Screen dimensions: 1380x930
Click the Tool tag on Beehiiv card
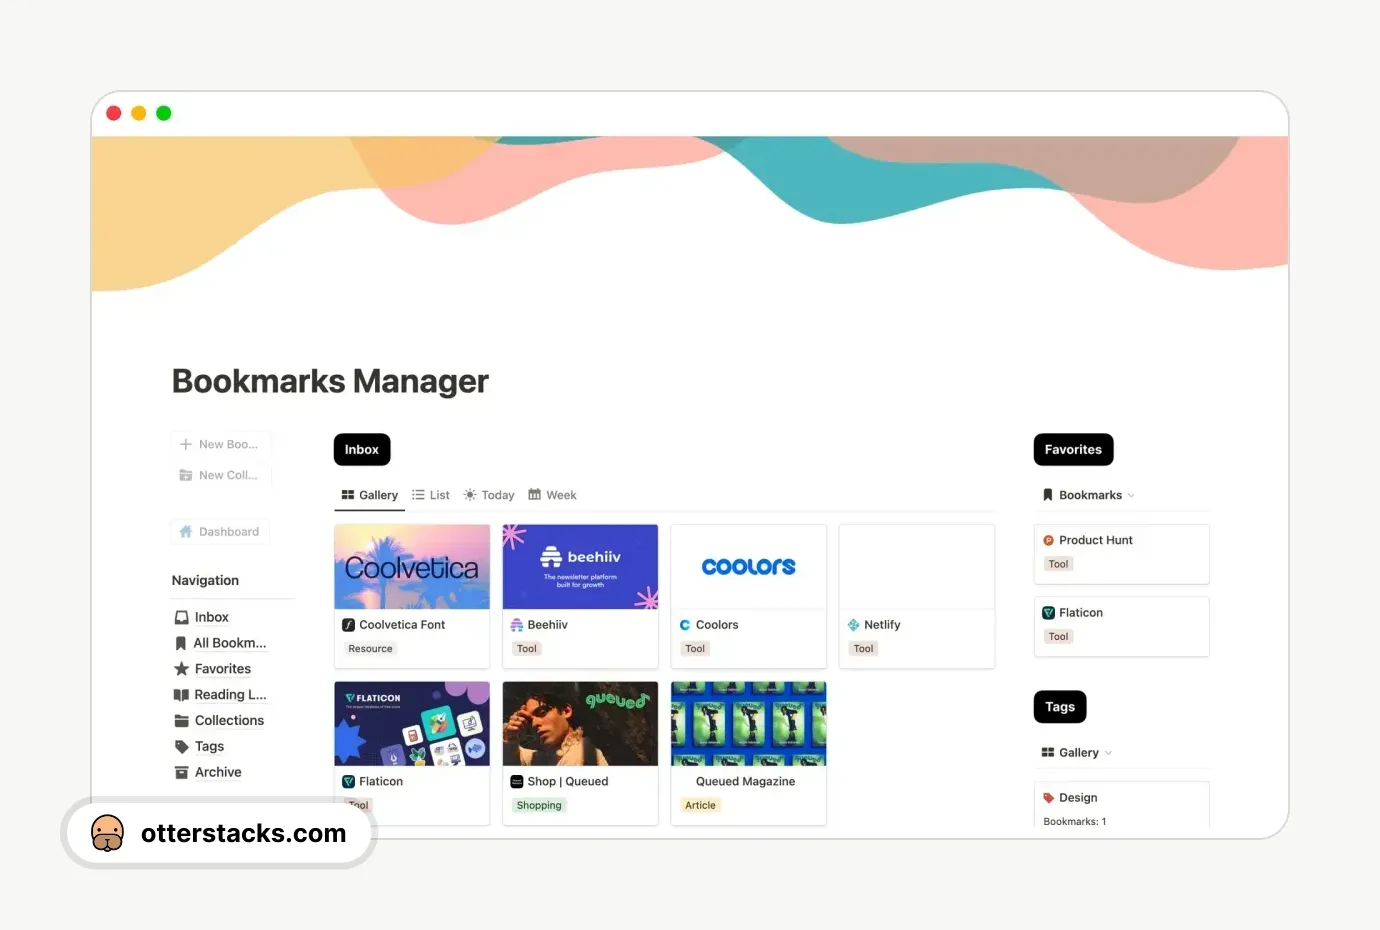point(527,649)
